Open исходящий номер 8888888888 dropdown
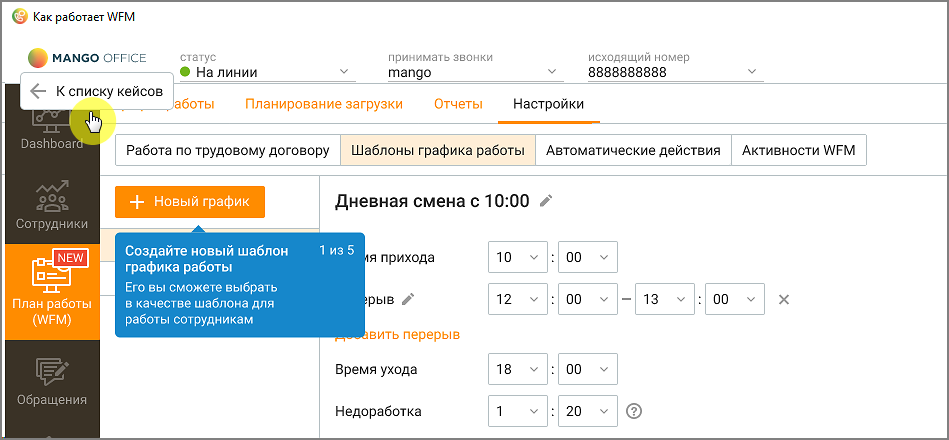The image size is (949, 440). click(675, 73)
